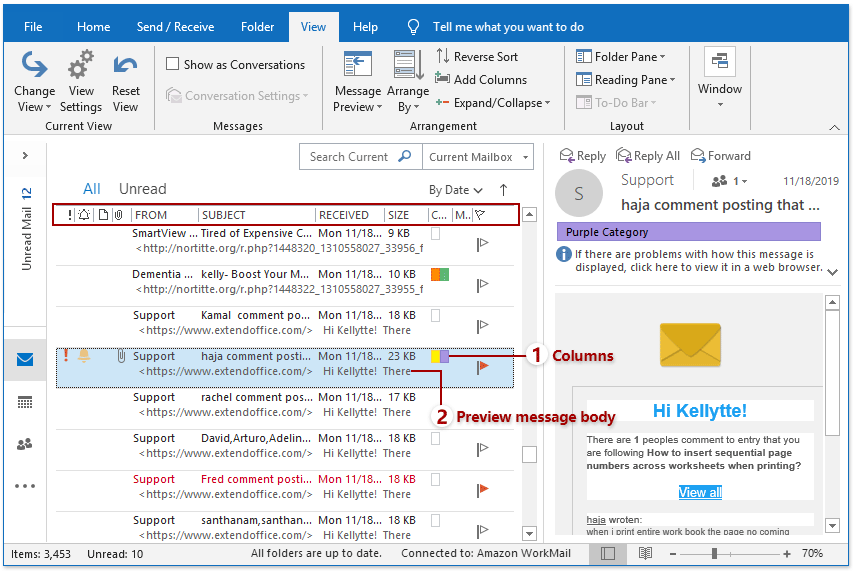This screenshot has height=572, width=854.
Task: Toggle Reverse Sort order
Action: pyautogui.click(x=477, y=57)
